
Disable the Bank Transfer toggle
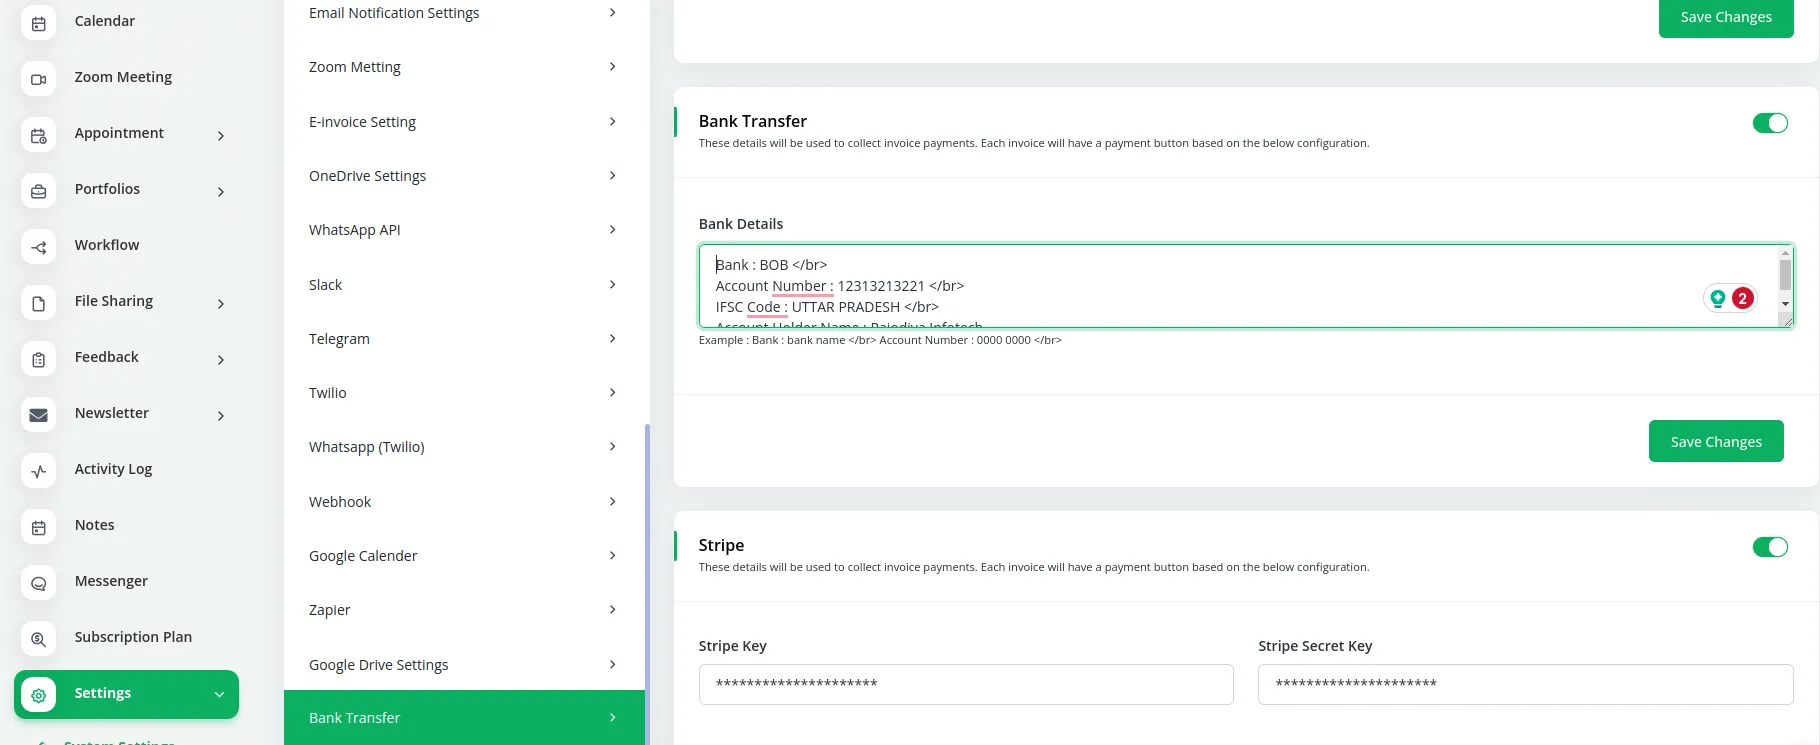(1769, 123)
